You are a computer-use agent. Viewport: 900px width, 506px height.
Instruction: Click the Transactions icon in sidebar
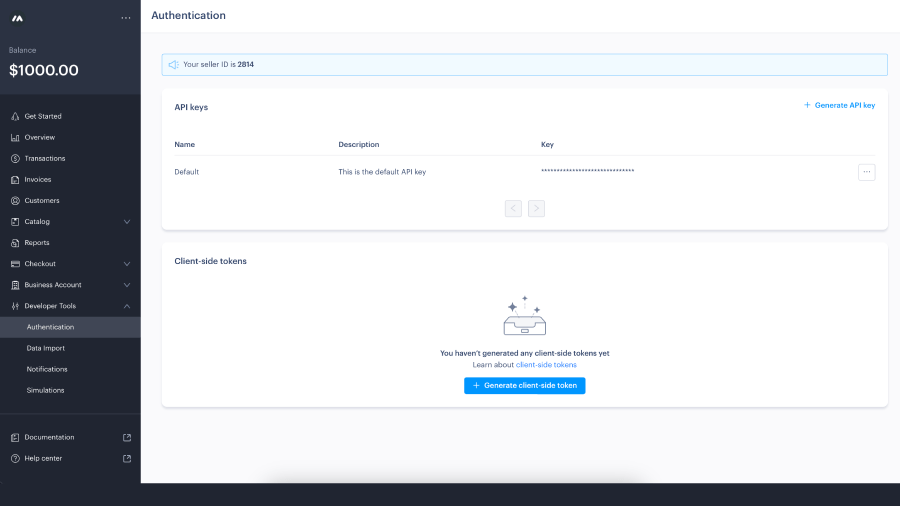point(15,158)
